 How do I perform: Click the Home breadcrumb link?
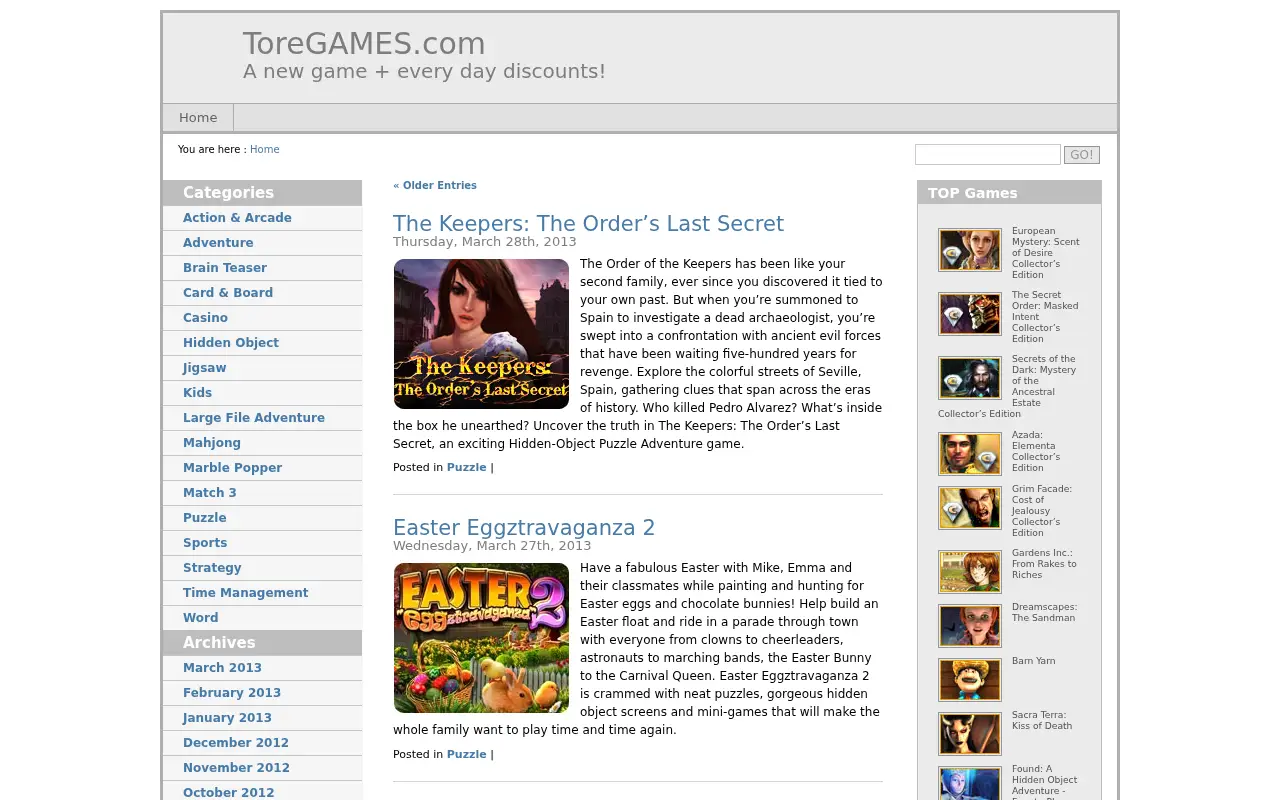(265, 150)
